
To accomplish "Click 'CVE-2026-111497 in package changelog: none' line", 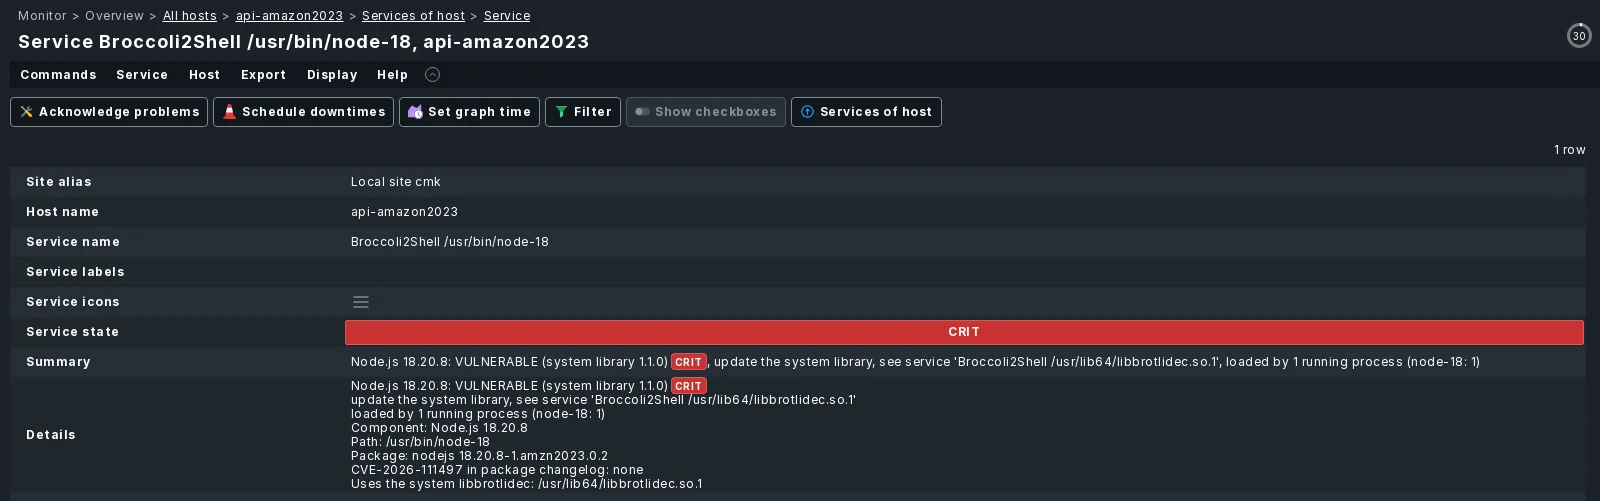I will click(x=497, y=470).
